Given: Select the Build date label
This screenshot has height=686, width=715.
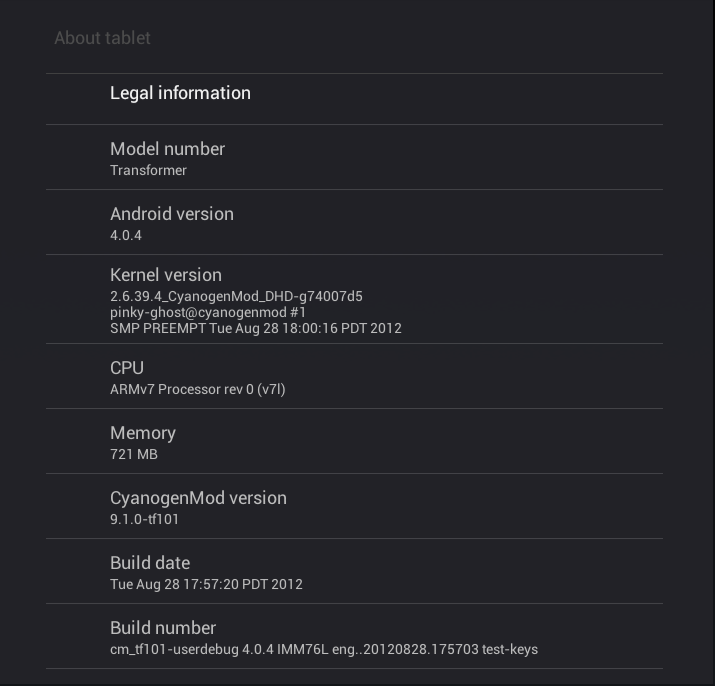Looking at the screenshot, I should click(x=150, y=563).
